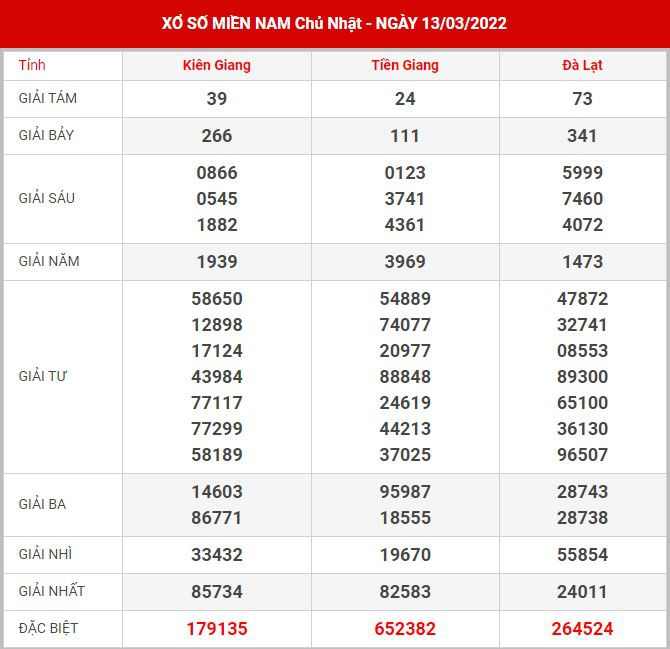Select the GIẢI NHÌ row label

pyautogui.click(x=46, y=554)
